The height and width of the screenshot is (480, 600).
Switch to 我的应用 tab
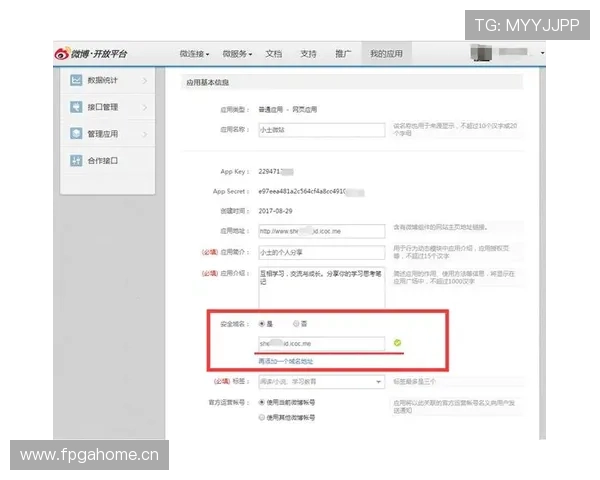click(386, 54)
